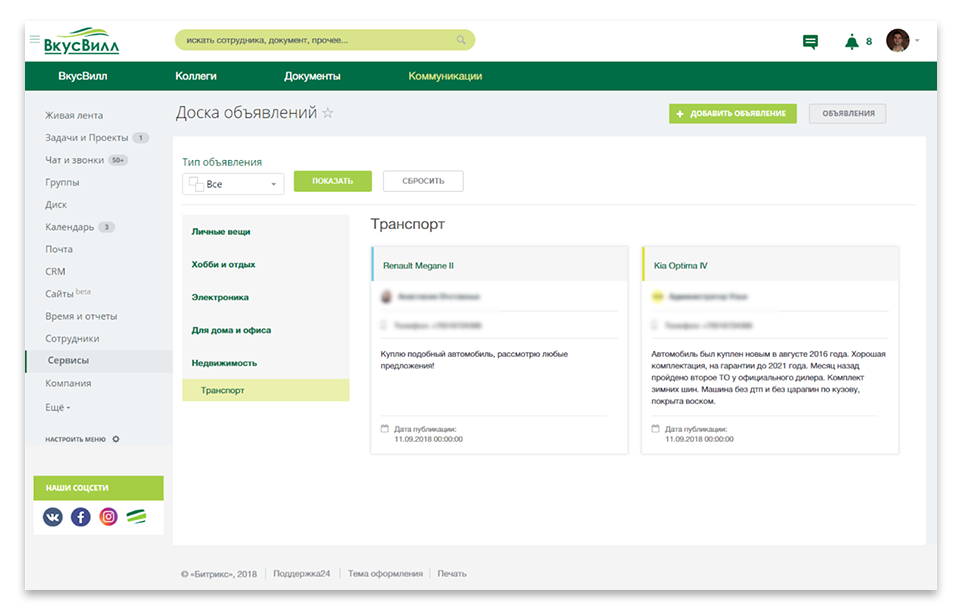Open Чат и звонки in sidebar
The height and width of the screenshot is (610, 960).
point(74,160)
